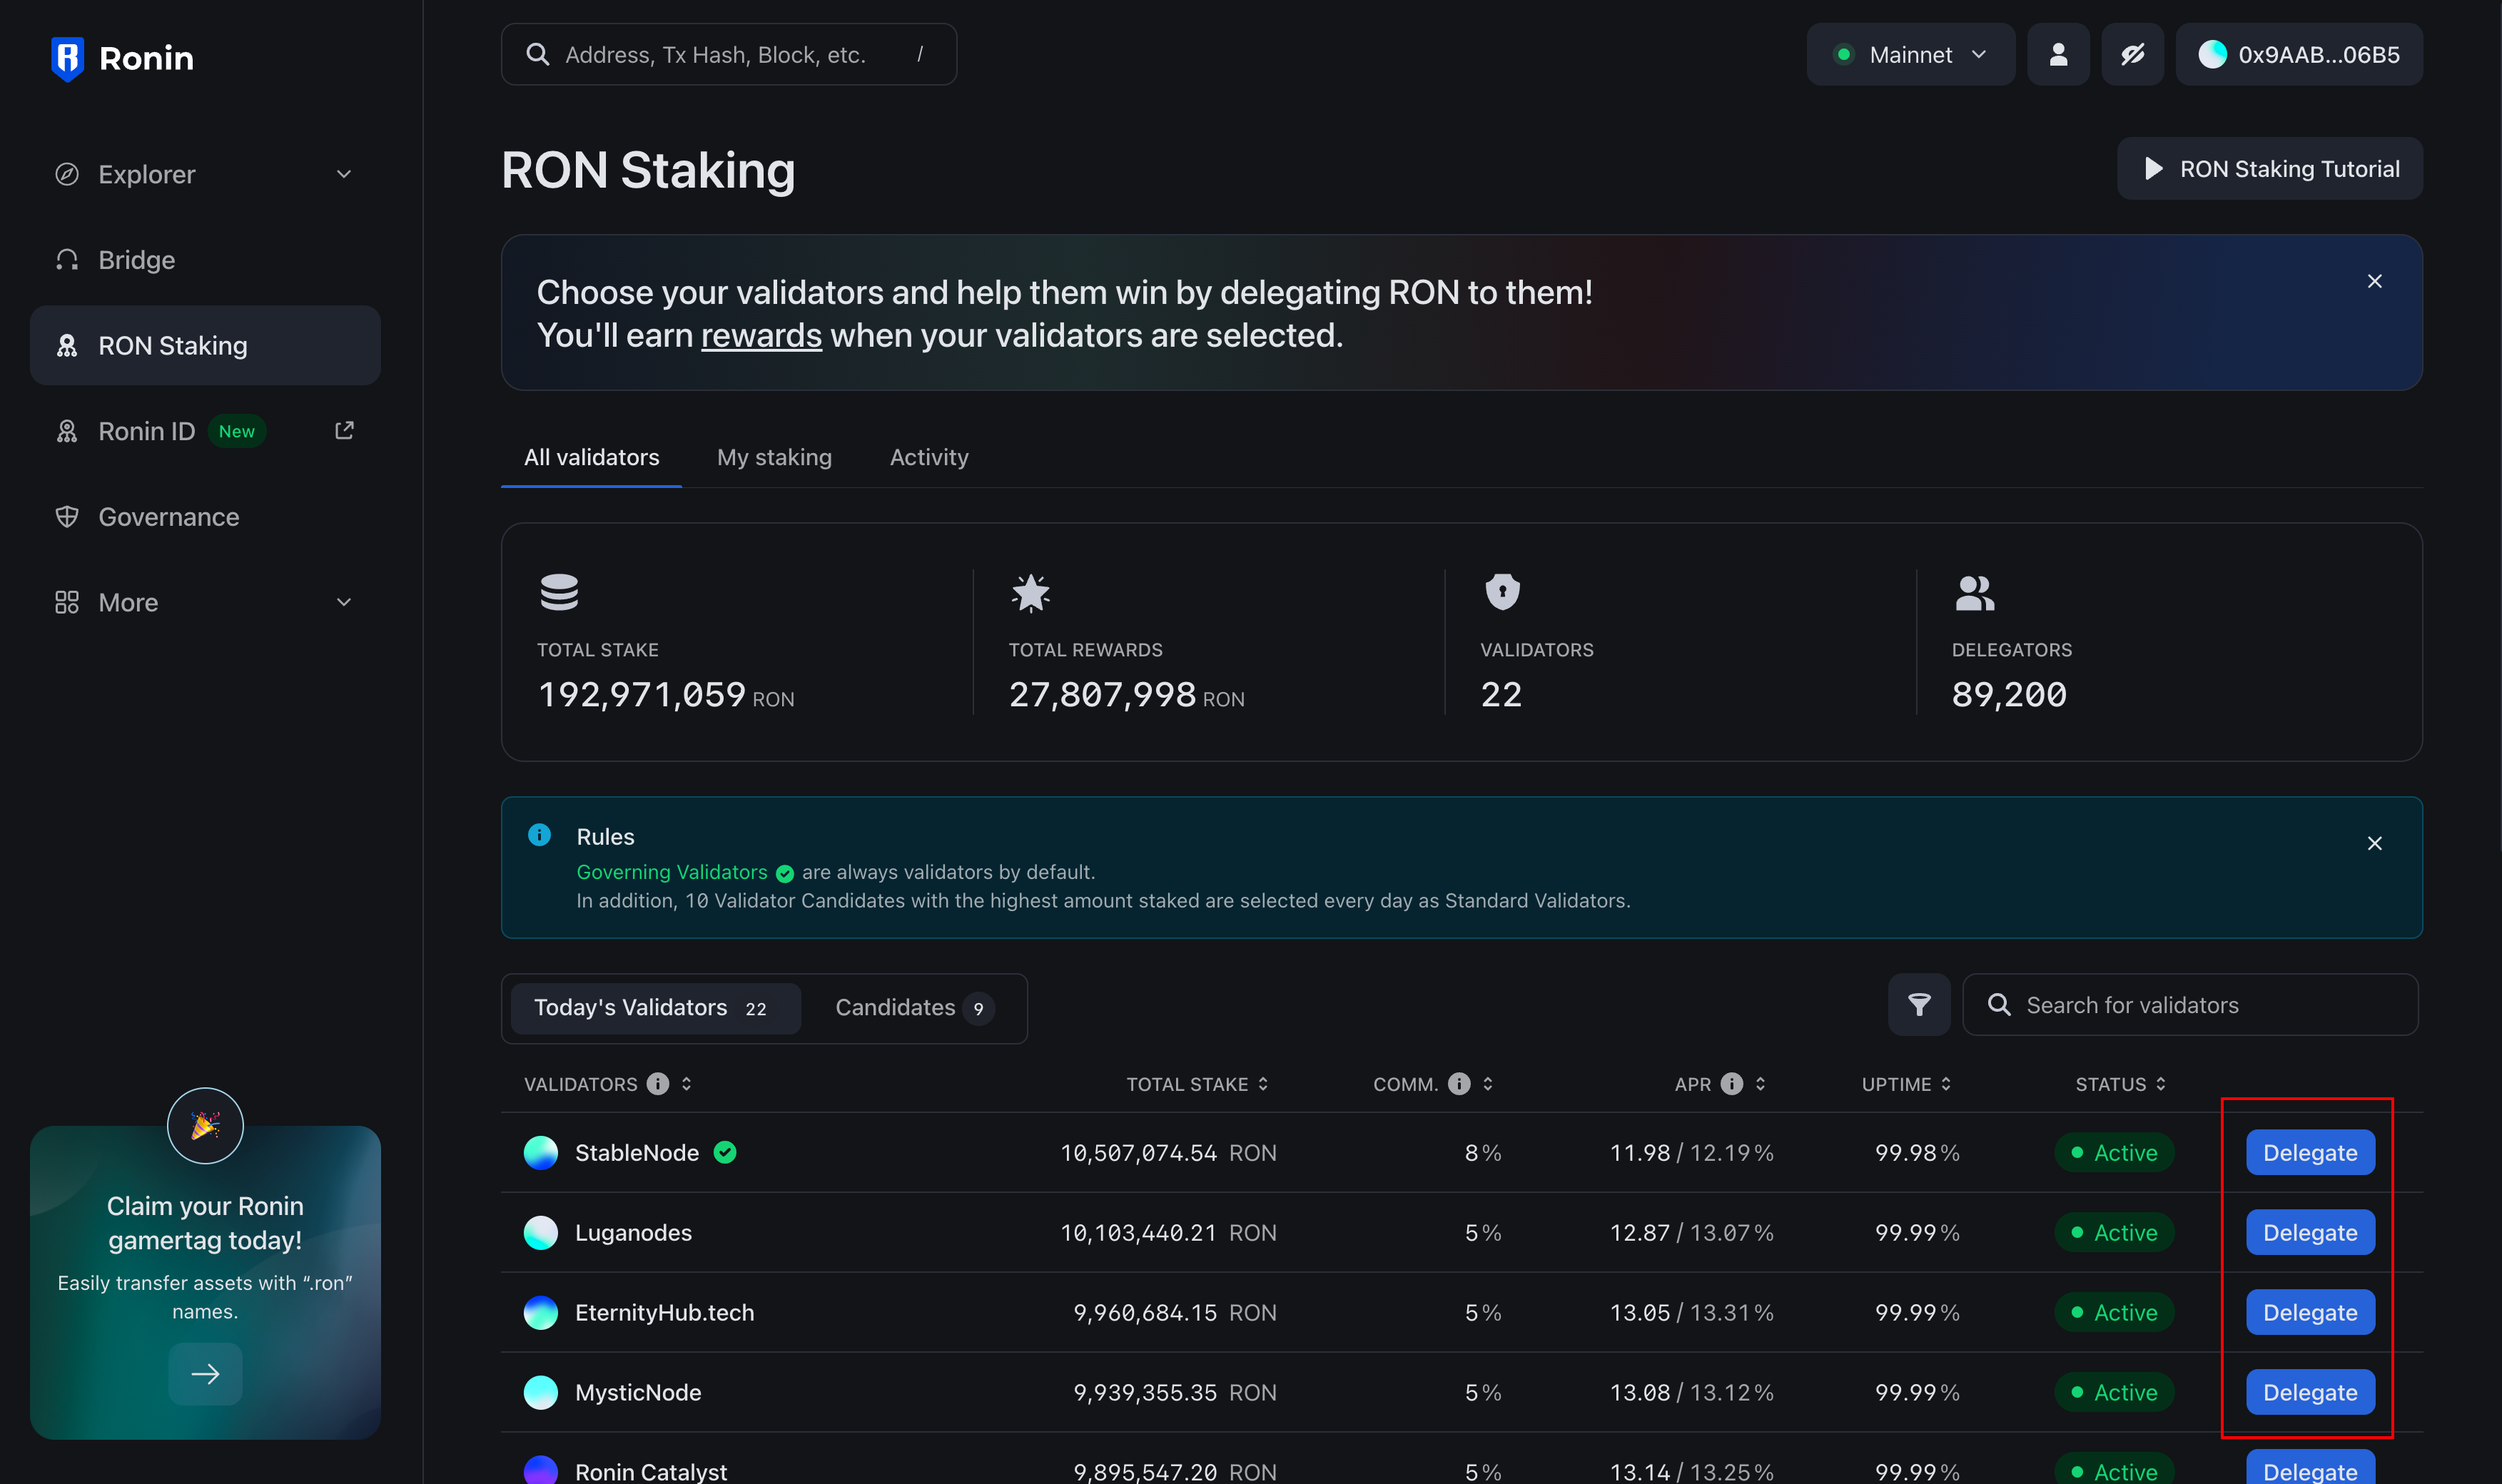Delegate to MysticNode

click(x=2310, y=1392)
